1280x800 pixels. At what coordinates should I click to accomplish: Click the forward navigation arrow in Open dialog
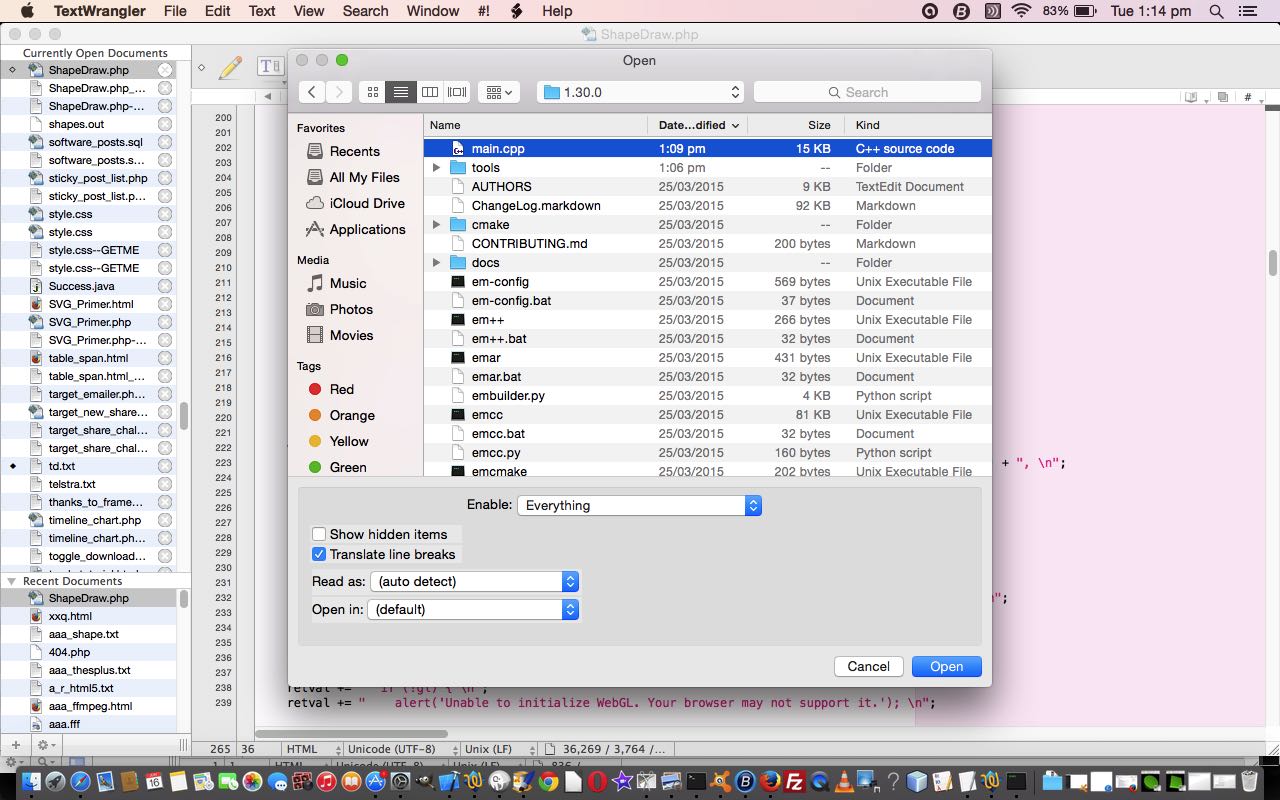pyautogui.click(x=339, y=92)
